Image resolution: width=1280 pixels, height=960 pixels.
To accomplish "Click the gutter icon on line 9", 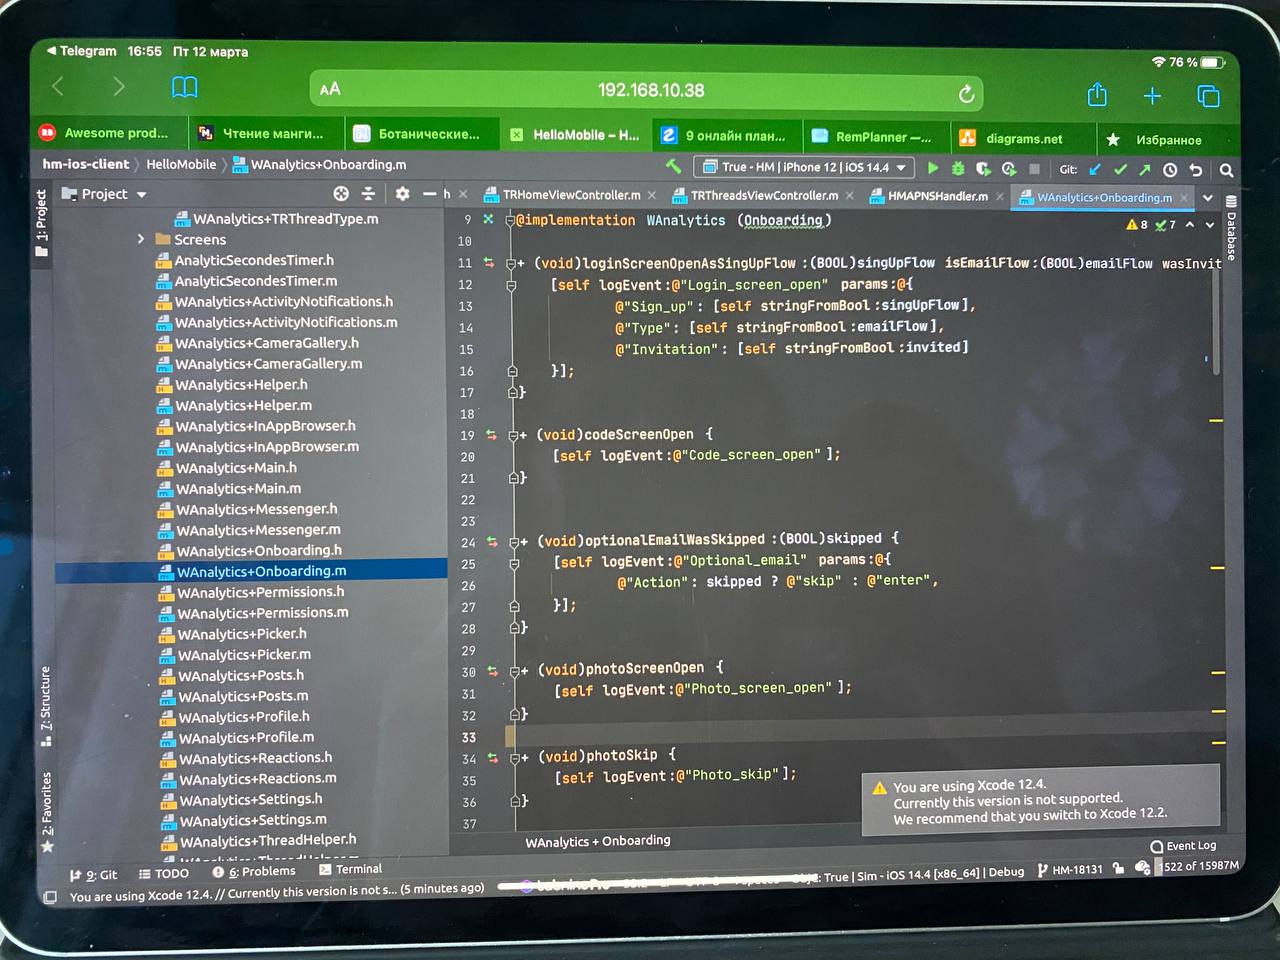I will 488,219.
